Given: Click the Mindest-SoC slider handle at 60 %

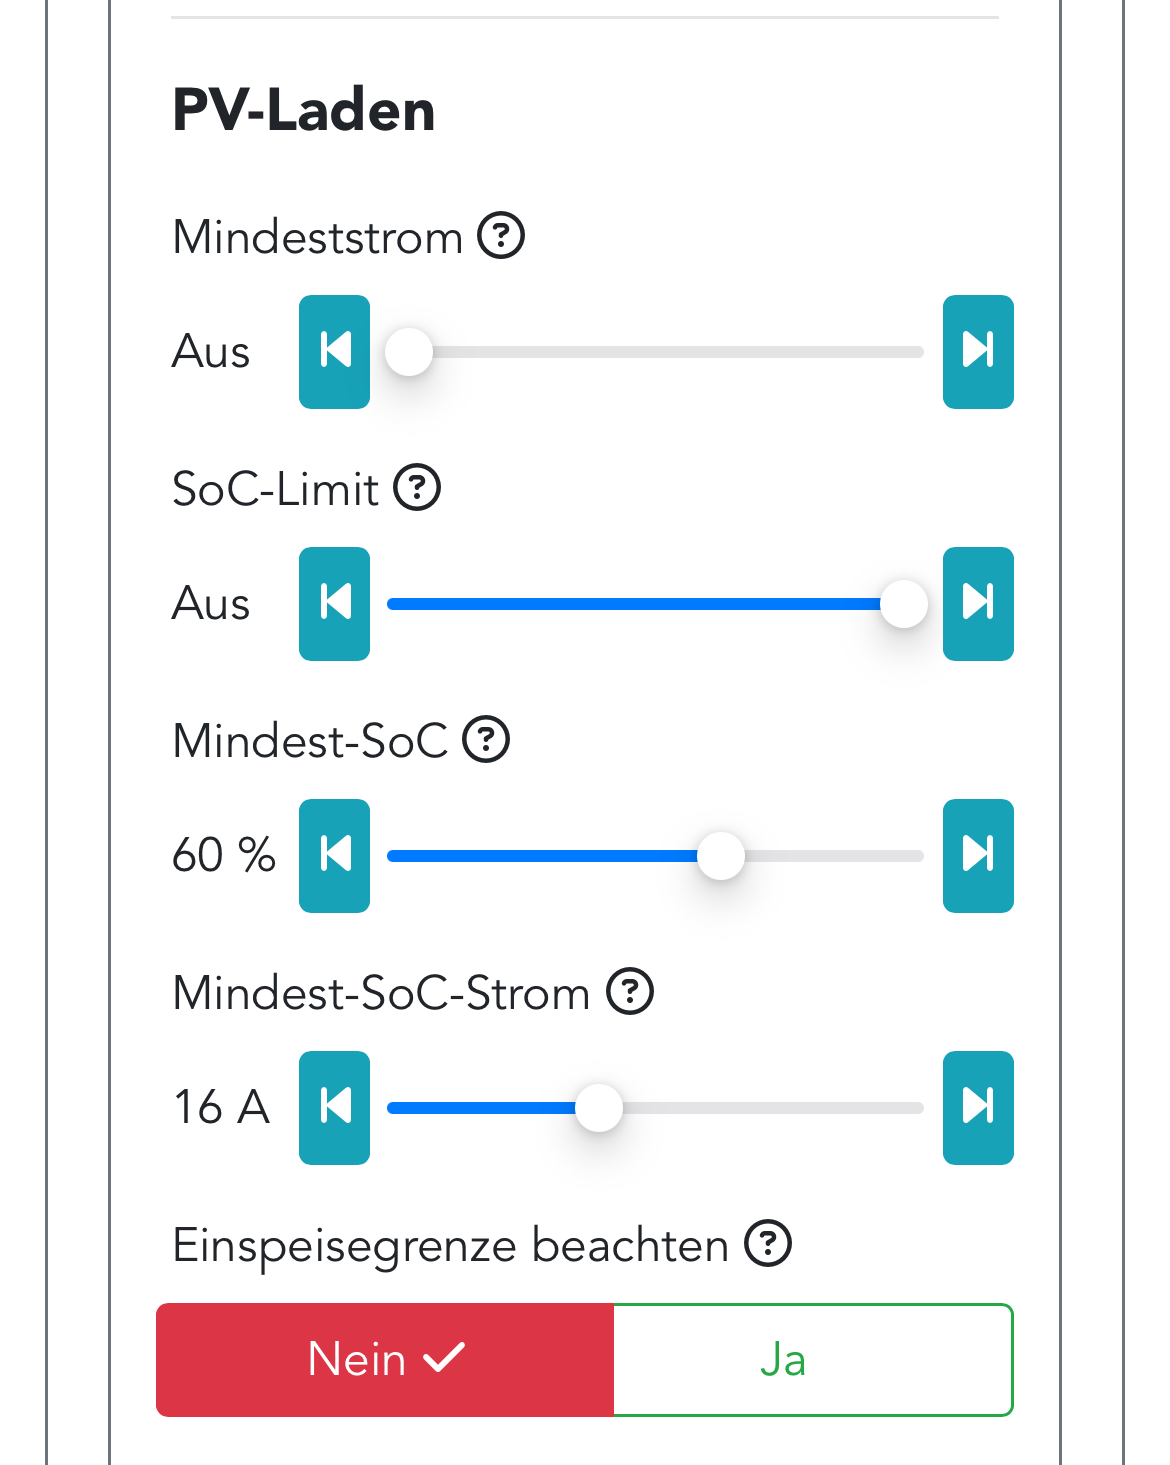Looking at the screenshot, I should tap(721, 856).
